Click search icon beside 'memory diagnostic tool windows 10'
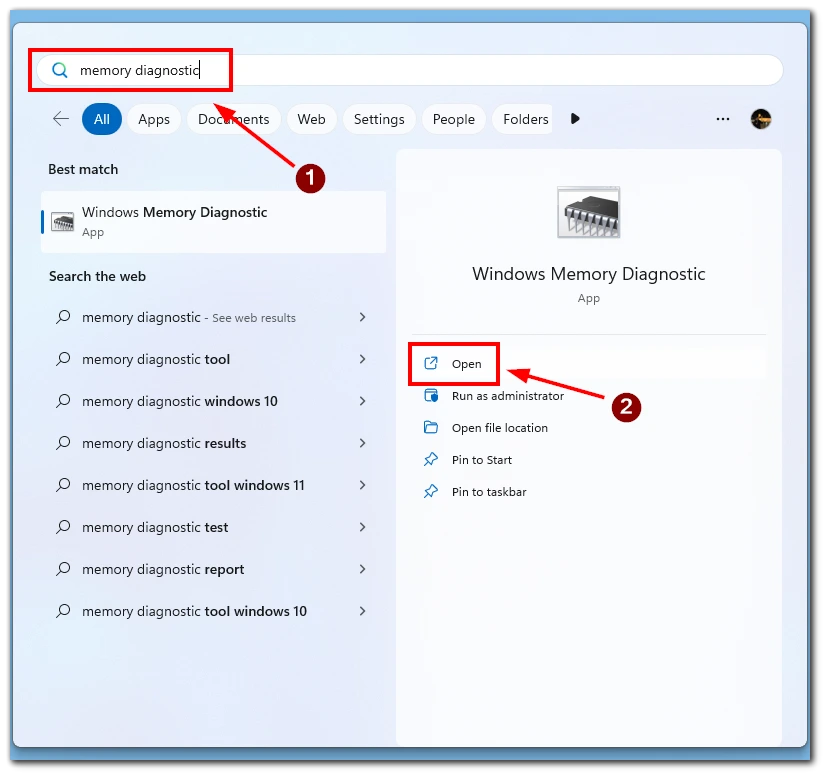 pos(63,611)
